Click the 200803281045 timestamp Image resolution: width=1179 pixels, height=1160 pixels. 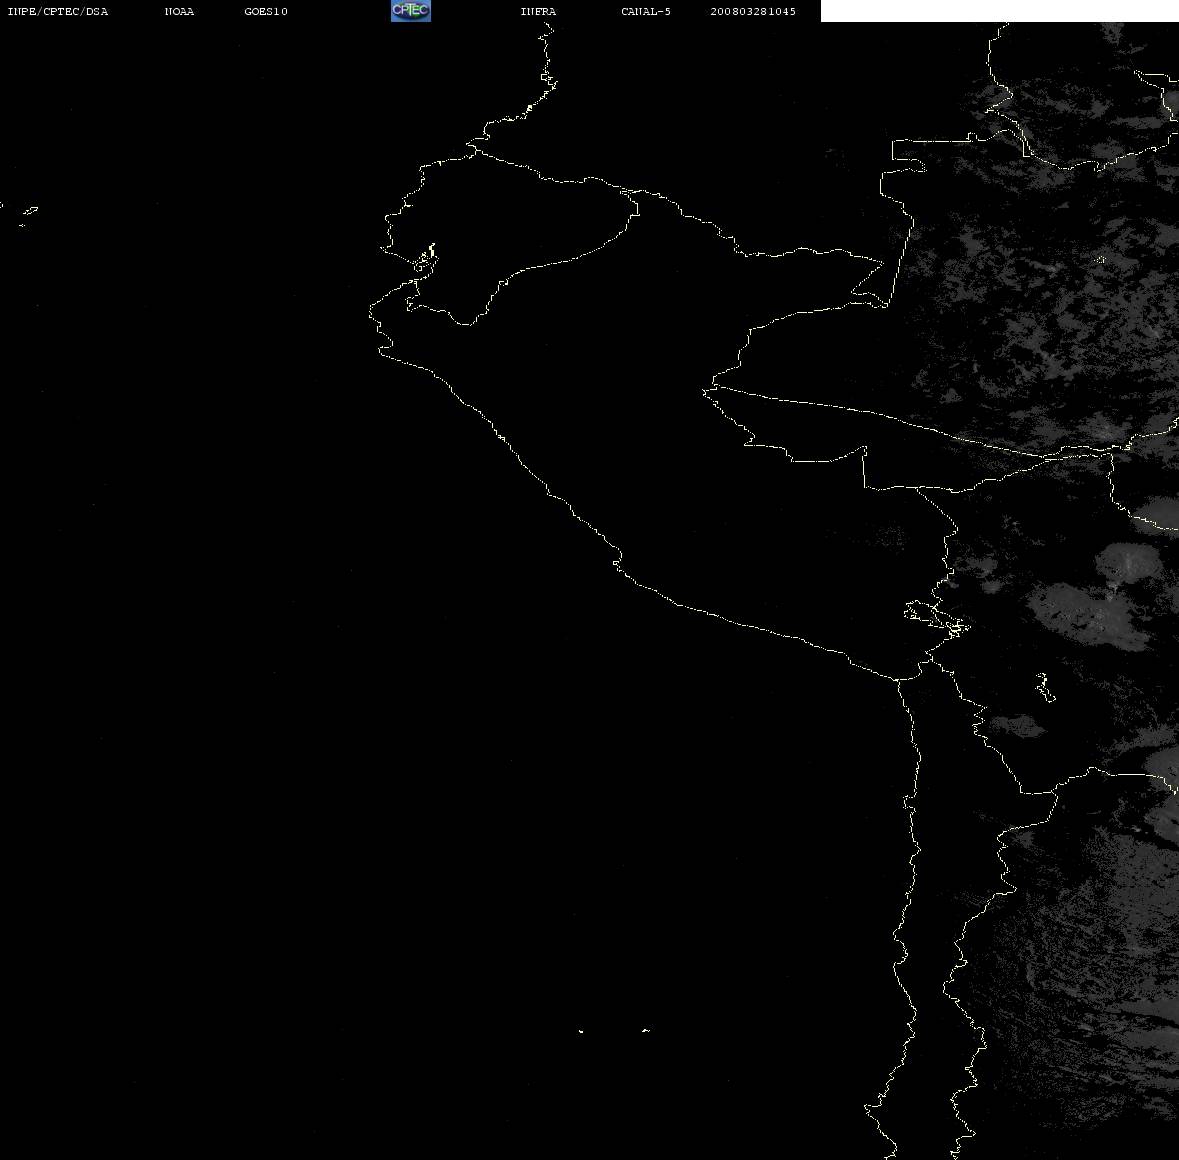click(x=753, y=11)
